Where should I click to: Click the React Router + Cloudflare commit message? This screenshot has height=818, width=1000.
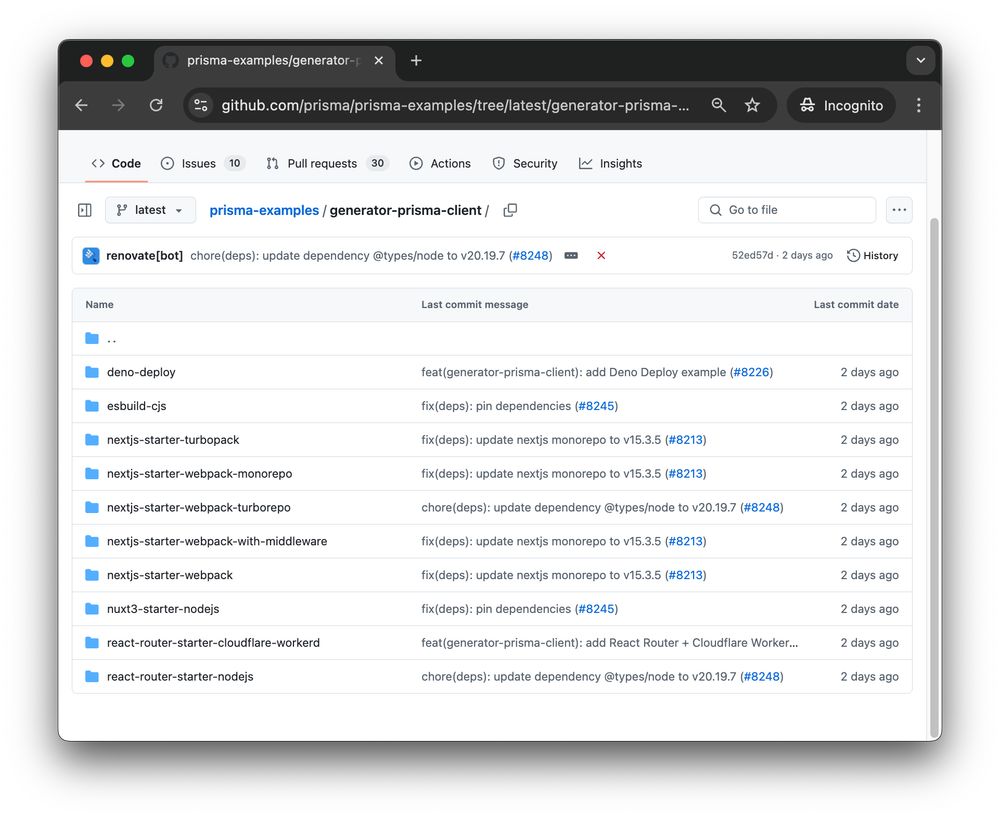[609, 643]
